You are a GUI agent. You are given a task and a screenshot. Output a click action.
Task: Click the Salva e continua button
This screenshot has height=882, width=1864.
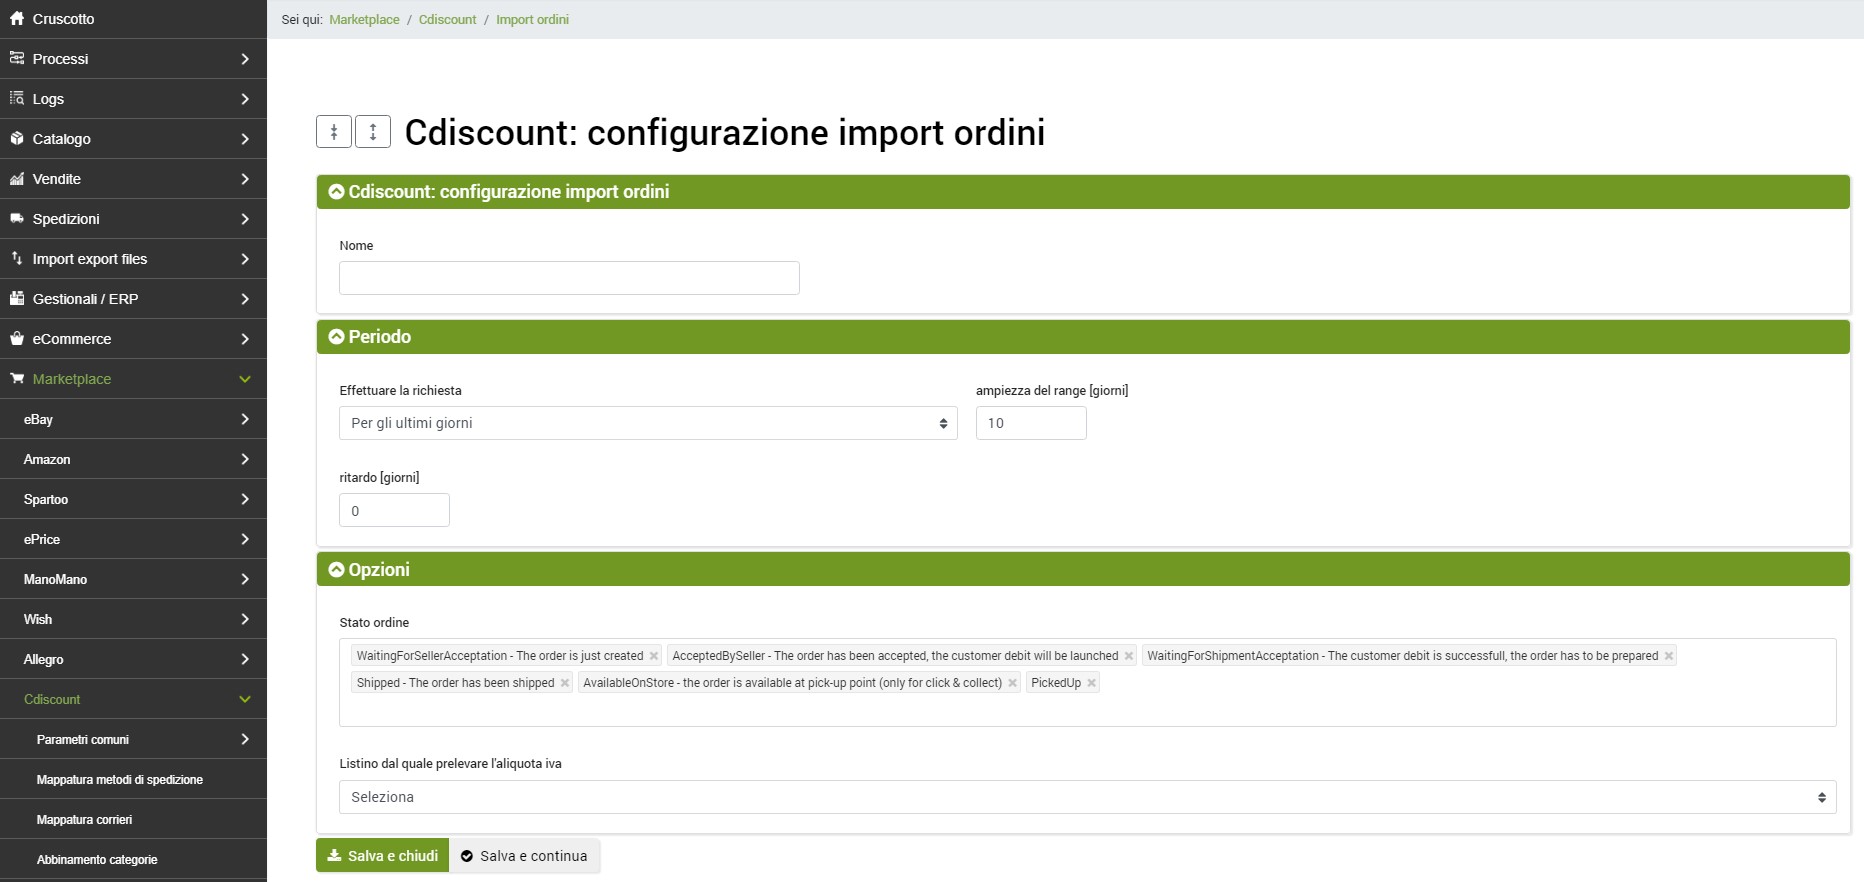pyautogui.click(x=524, y=856)
